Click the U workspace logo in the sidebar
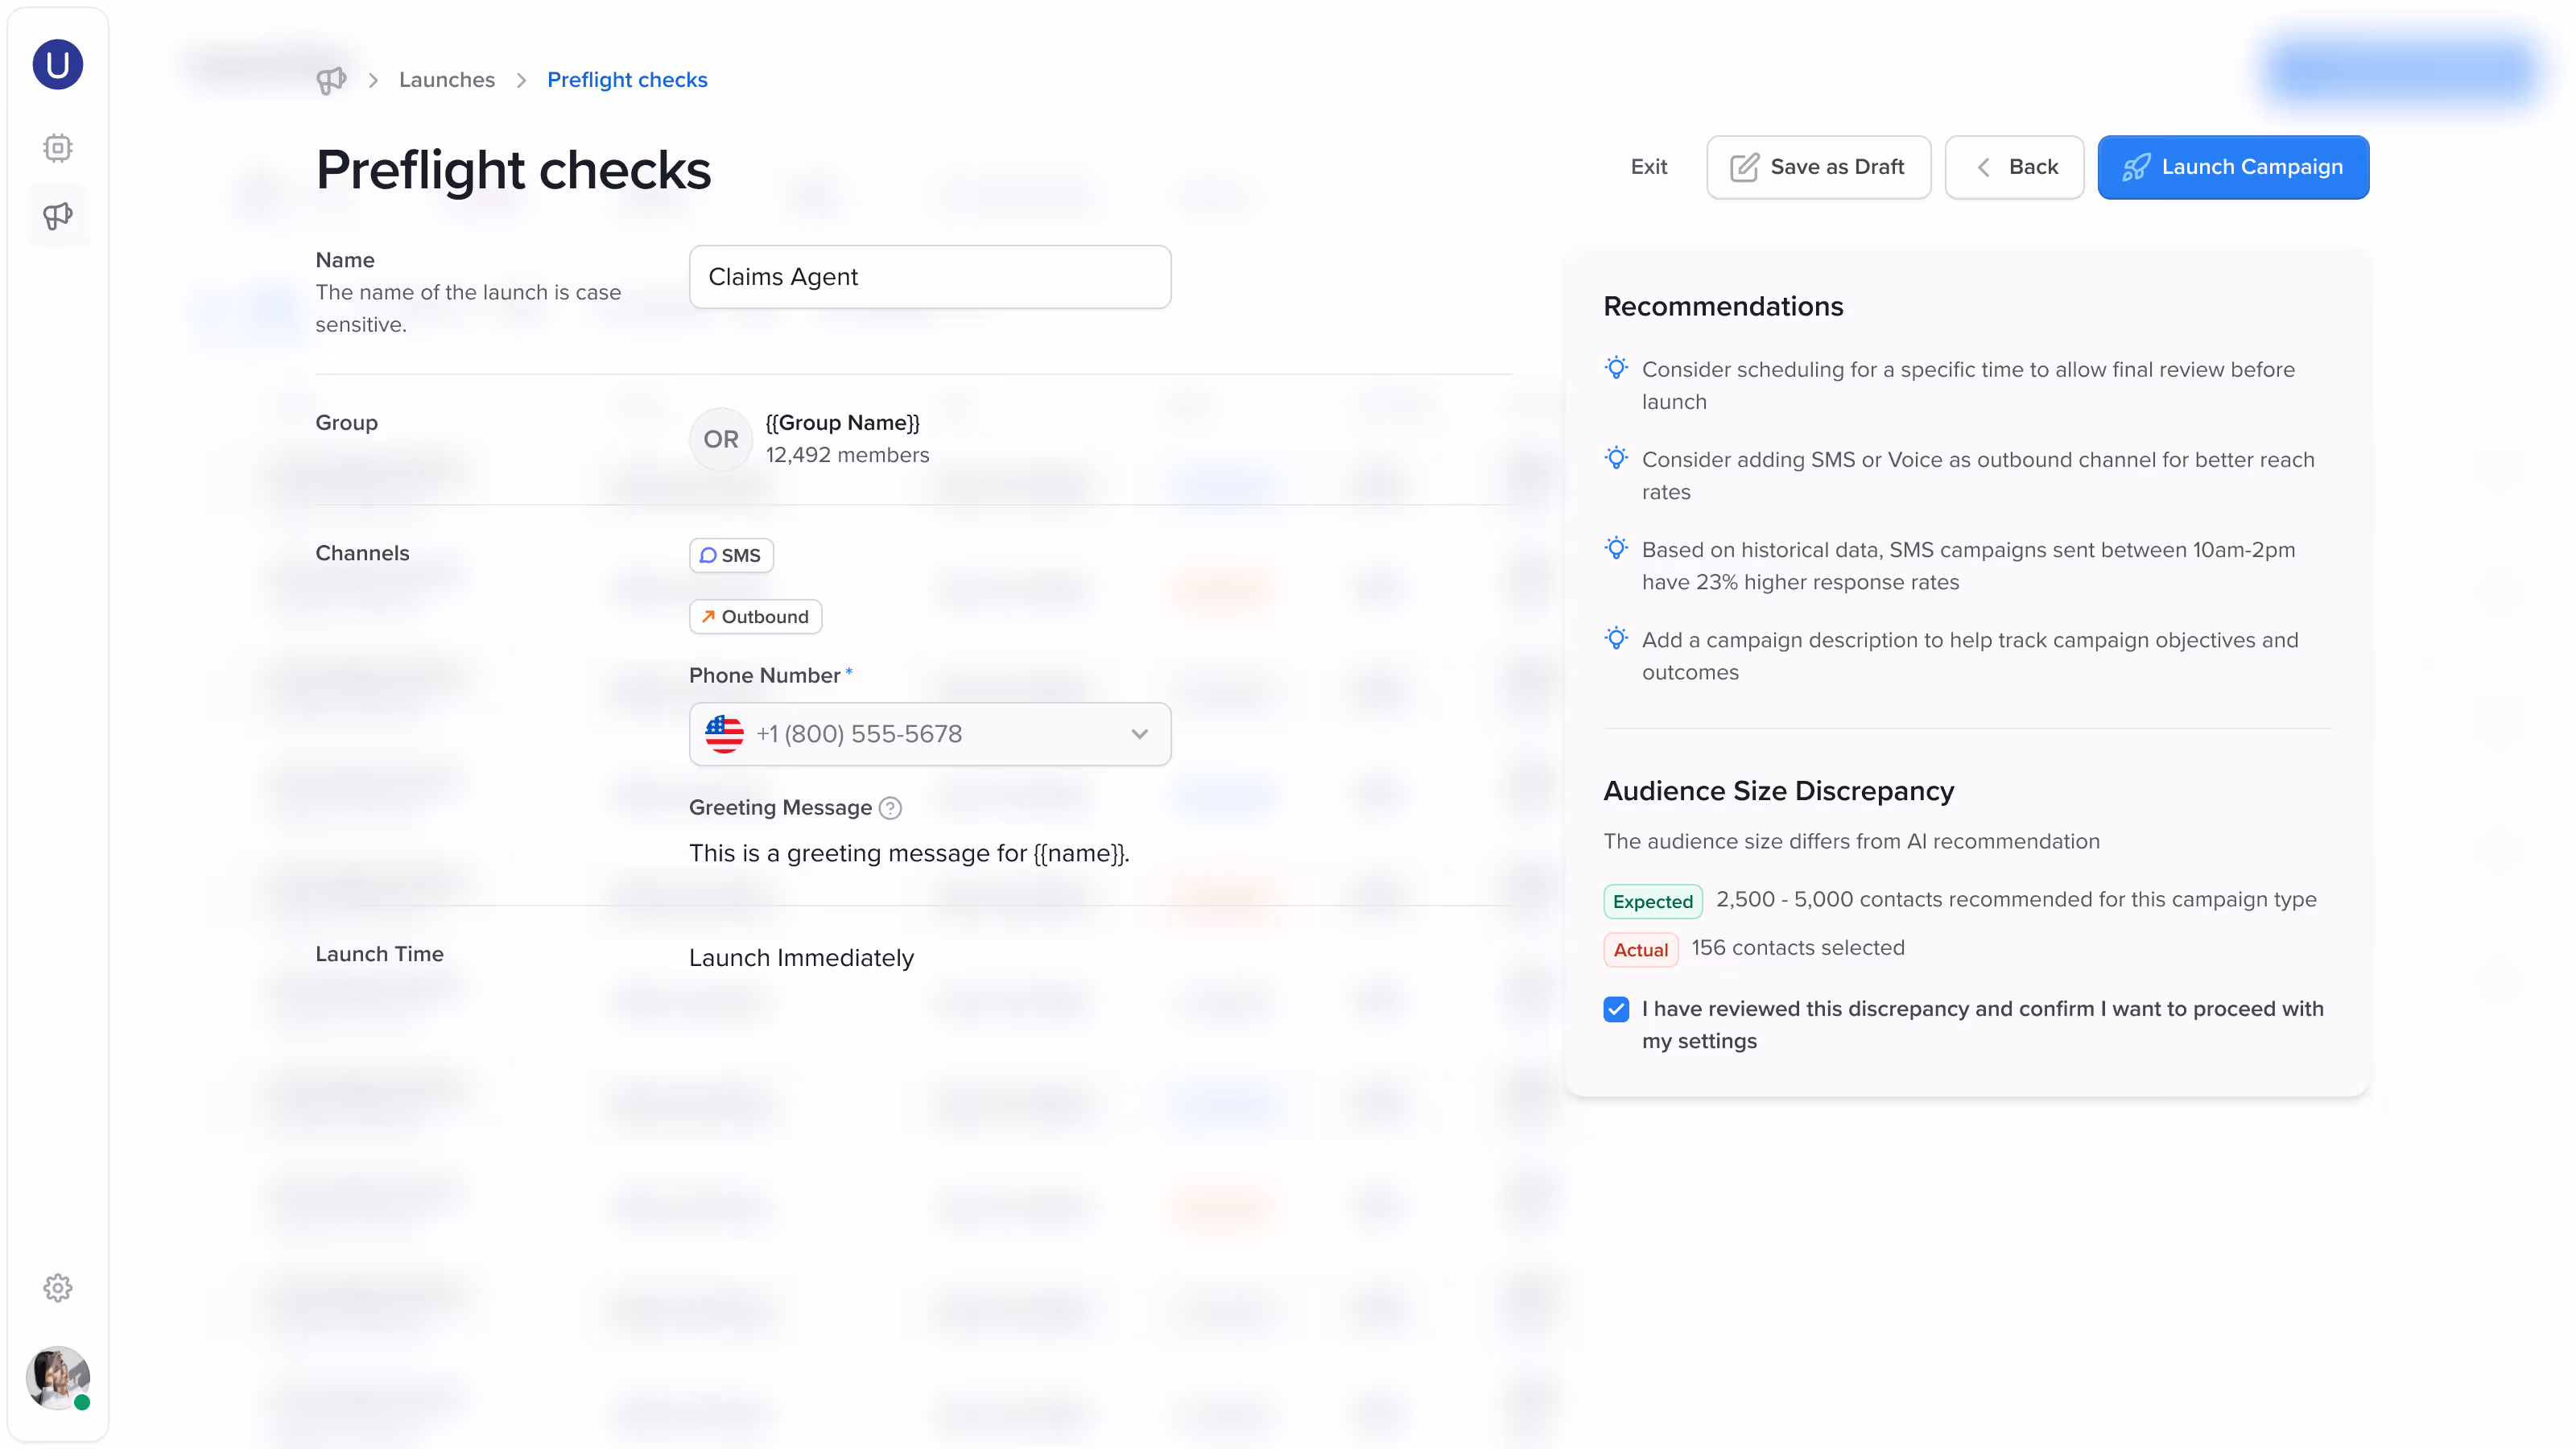This screenshot has width=2576, height=1449. click(57, 64)
